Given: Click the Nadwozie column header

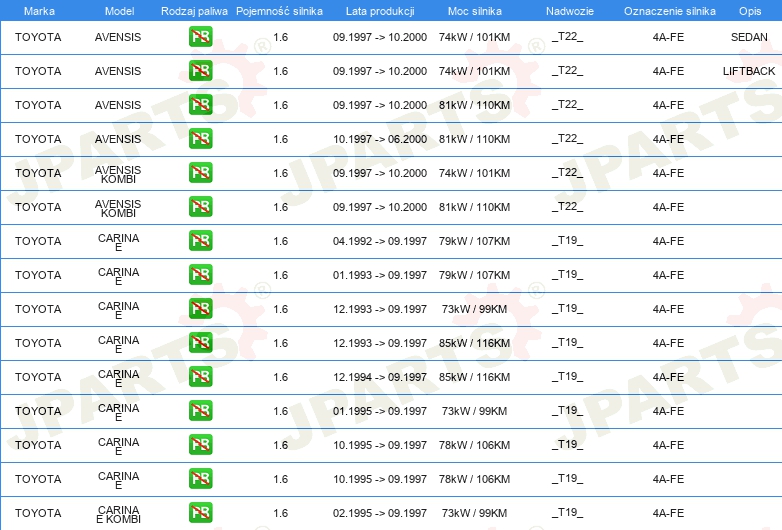Looking at the screenshot, I should 570,11.
